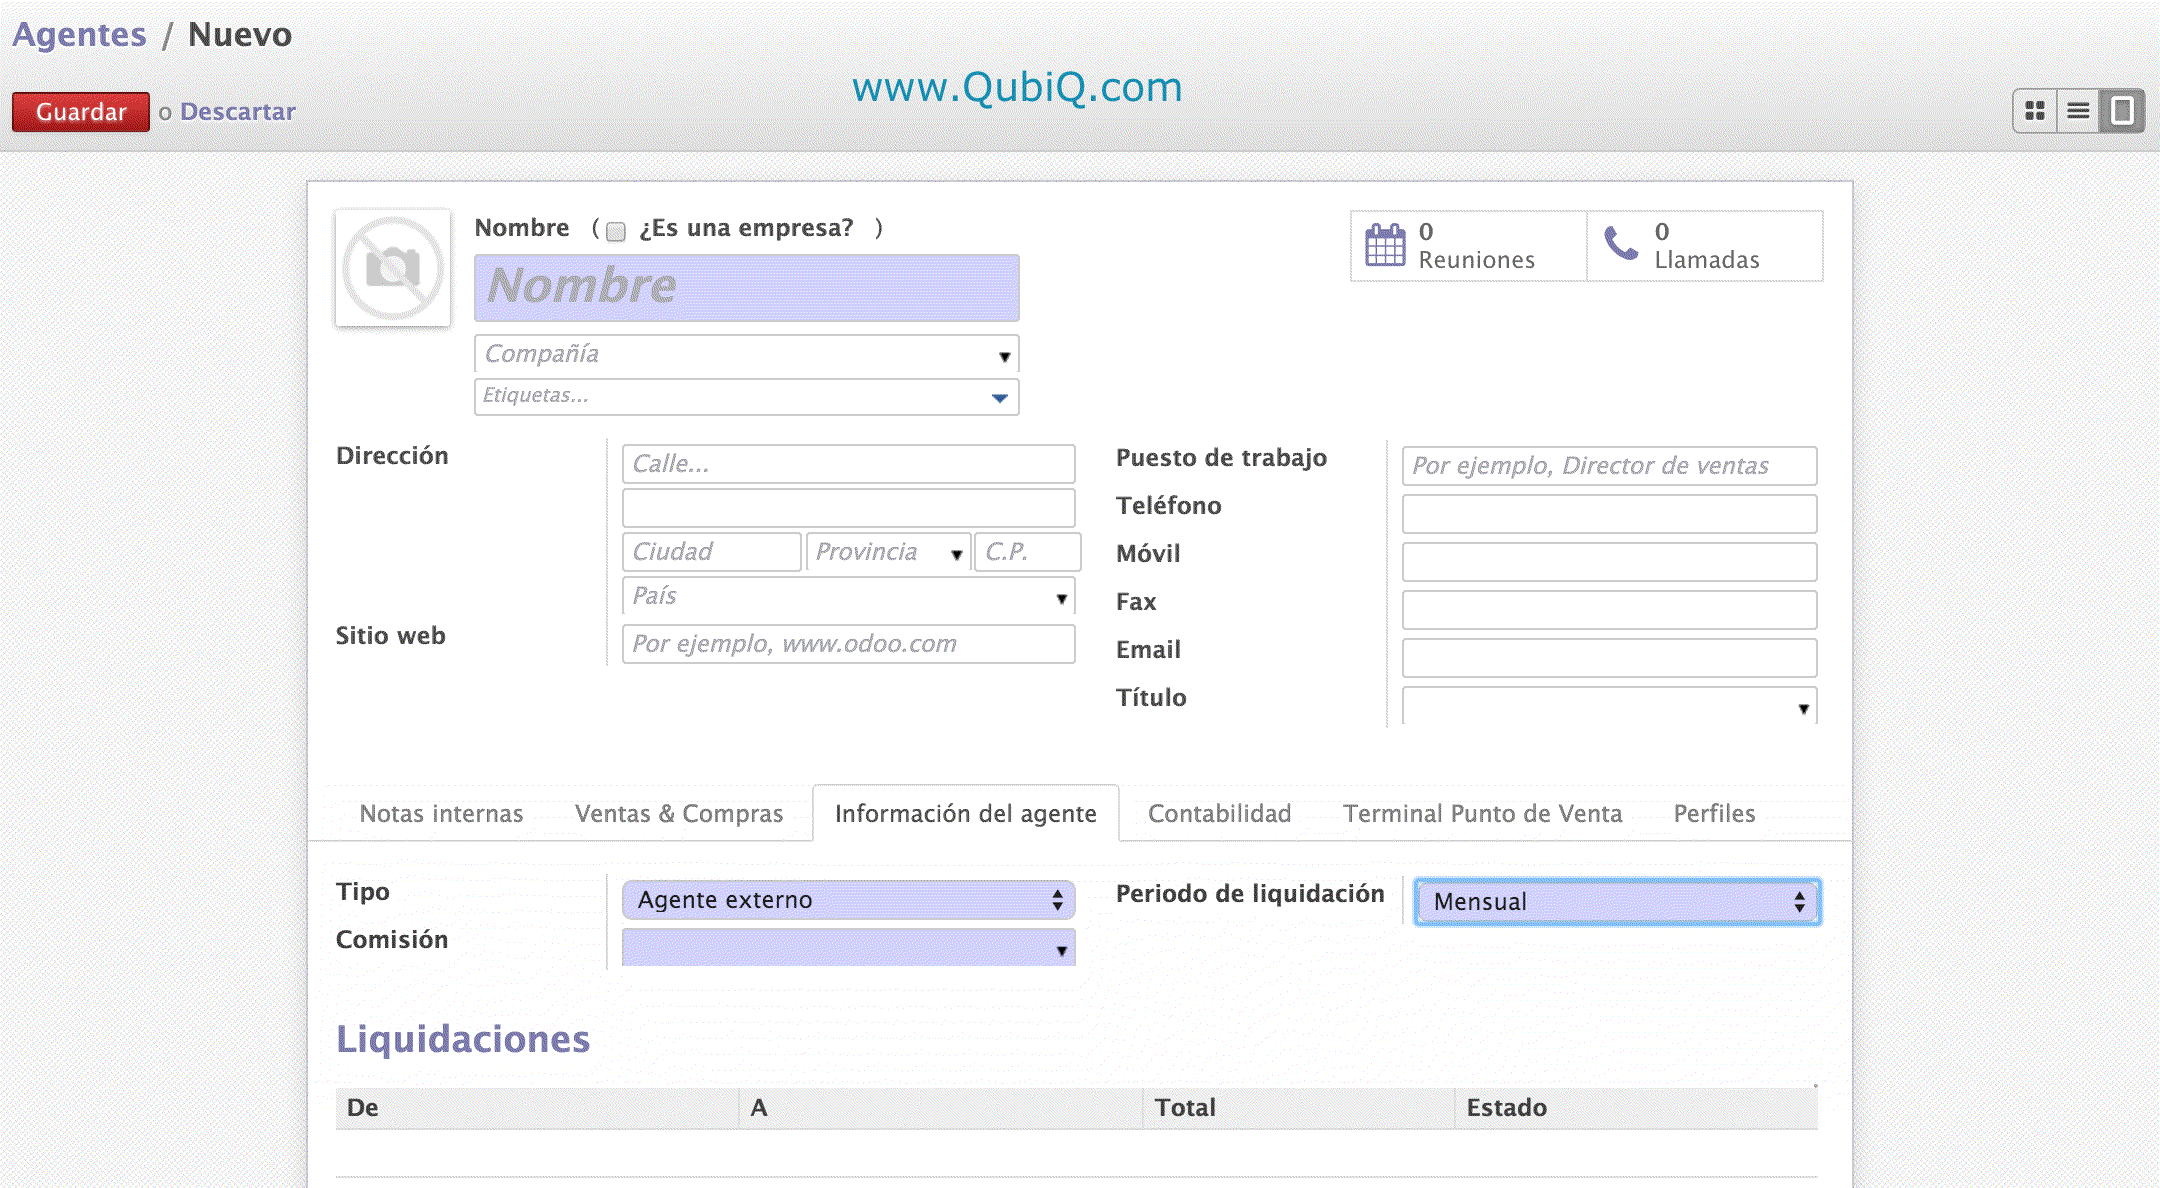Screen dimensions: 2160x1188
Task: Open the Compañía dropdown
Action: [1004, 356]
